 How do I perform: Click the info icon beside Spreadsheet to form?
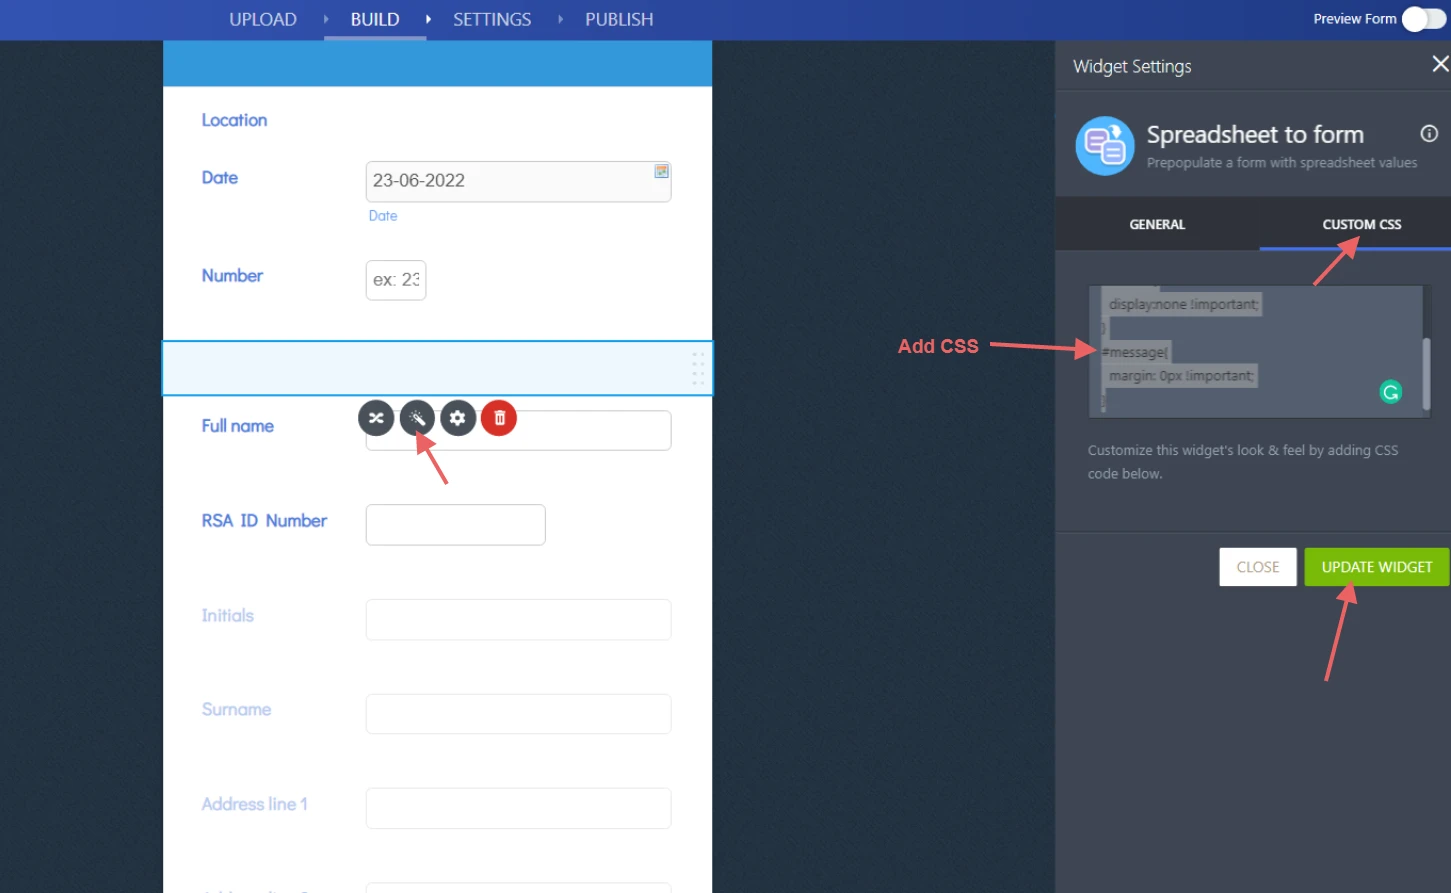[x=1429, y=134]
